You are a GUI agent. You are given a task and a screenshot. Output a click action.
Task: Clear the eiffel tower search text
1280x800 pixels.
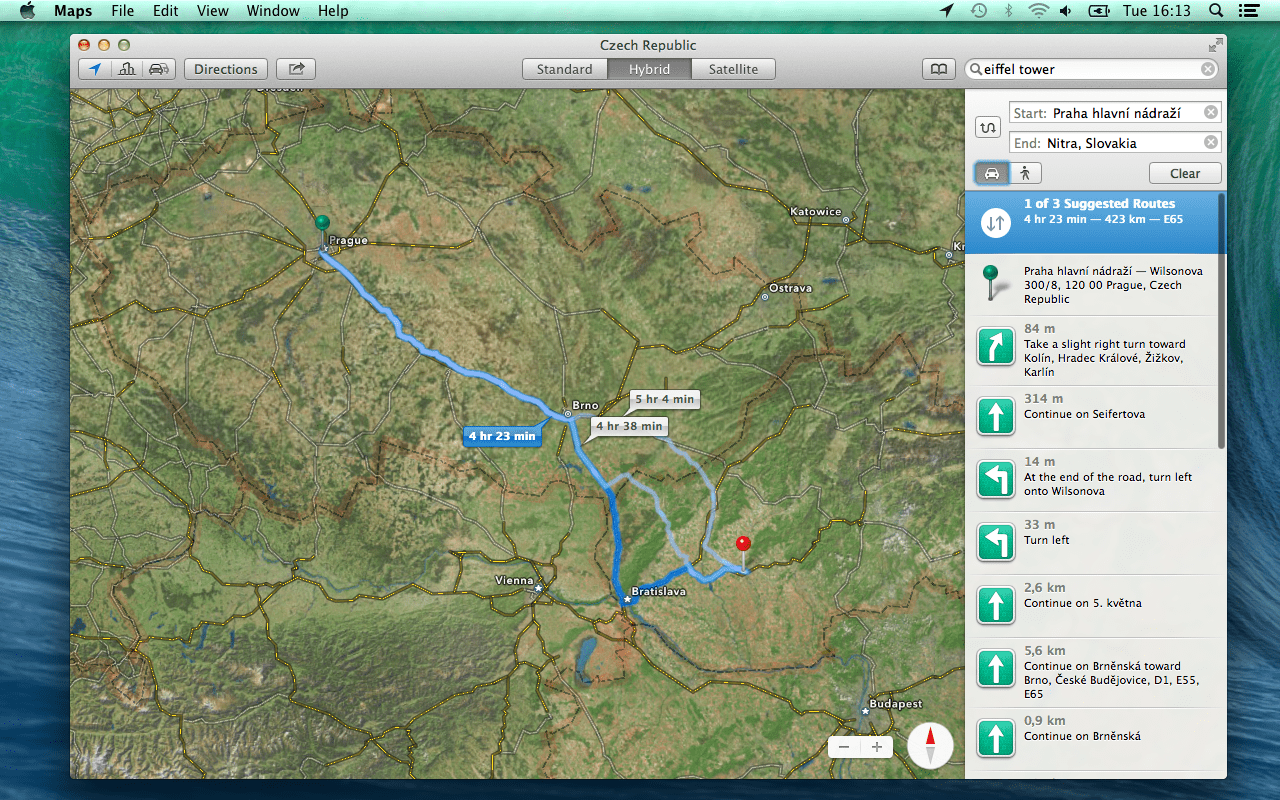[1208, 69]
